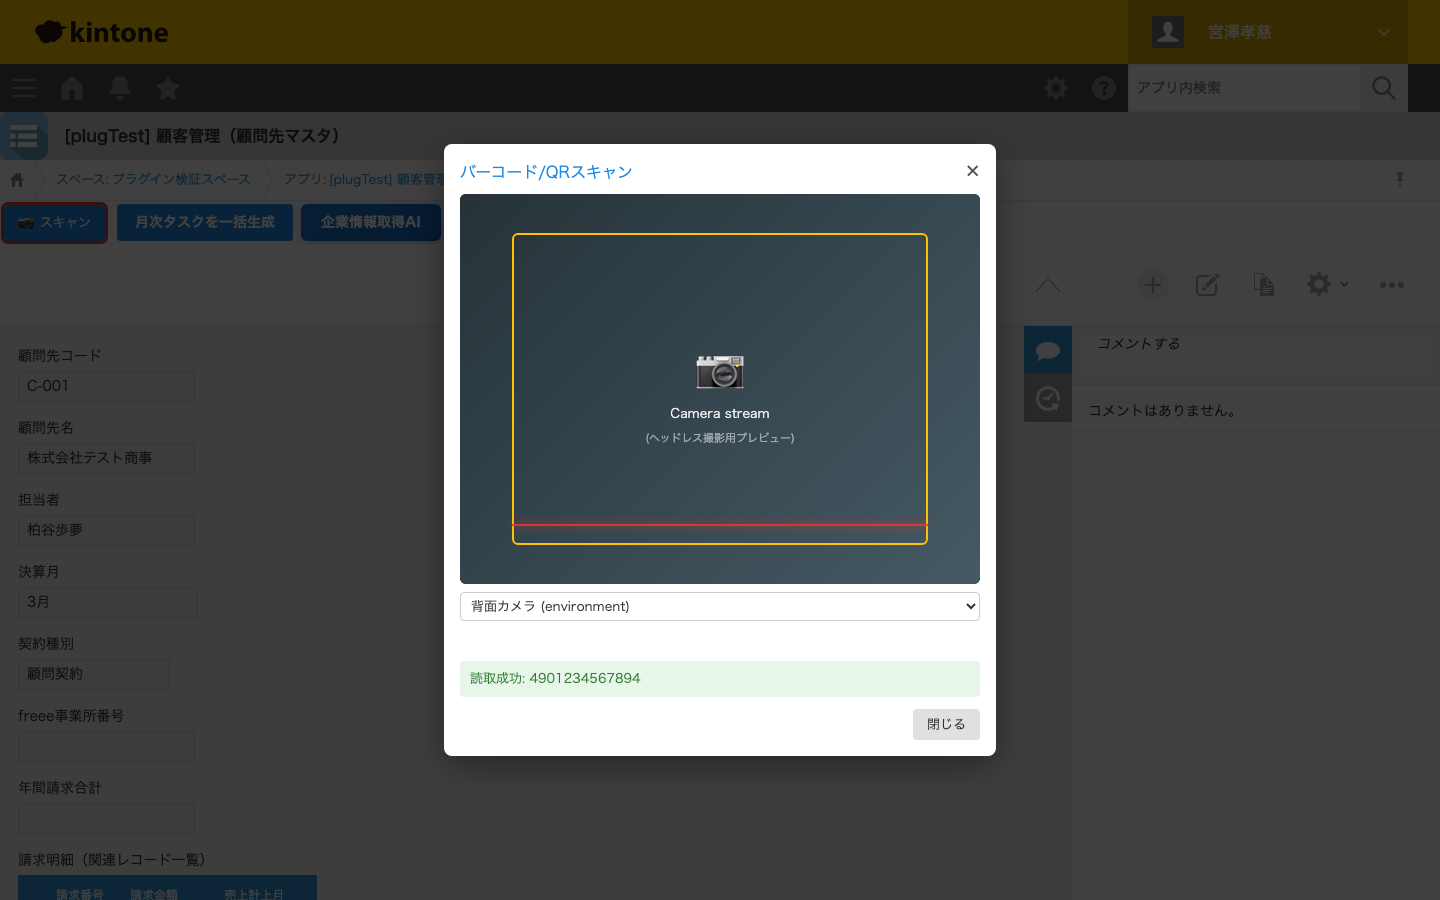Close the barcode scan dialog with X
Image resolution: width=1440 pixels, height=900 pixels.
pyautogui.click(x=972, y=171)
